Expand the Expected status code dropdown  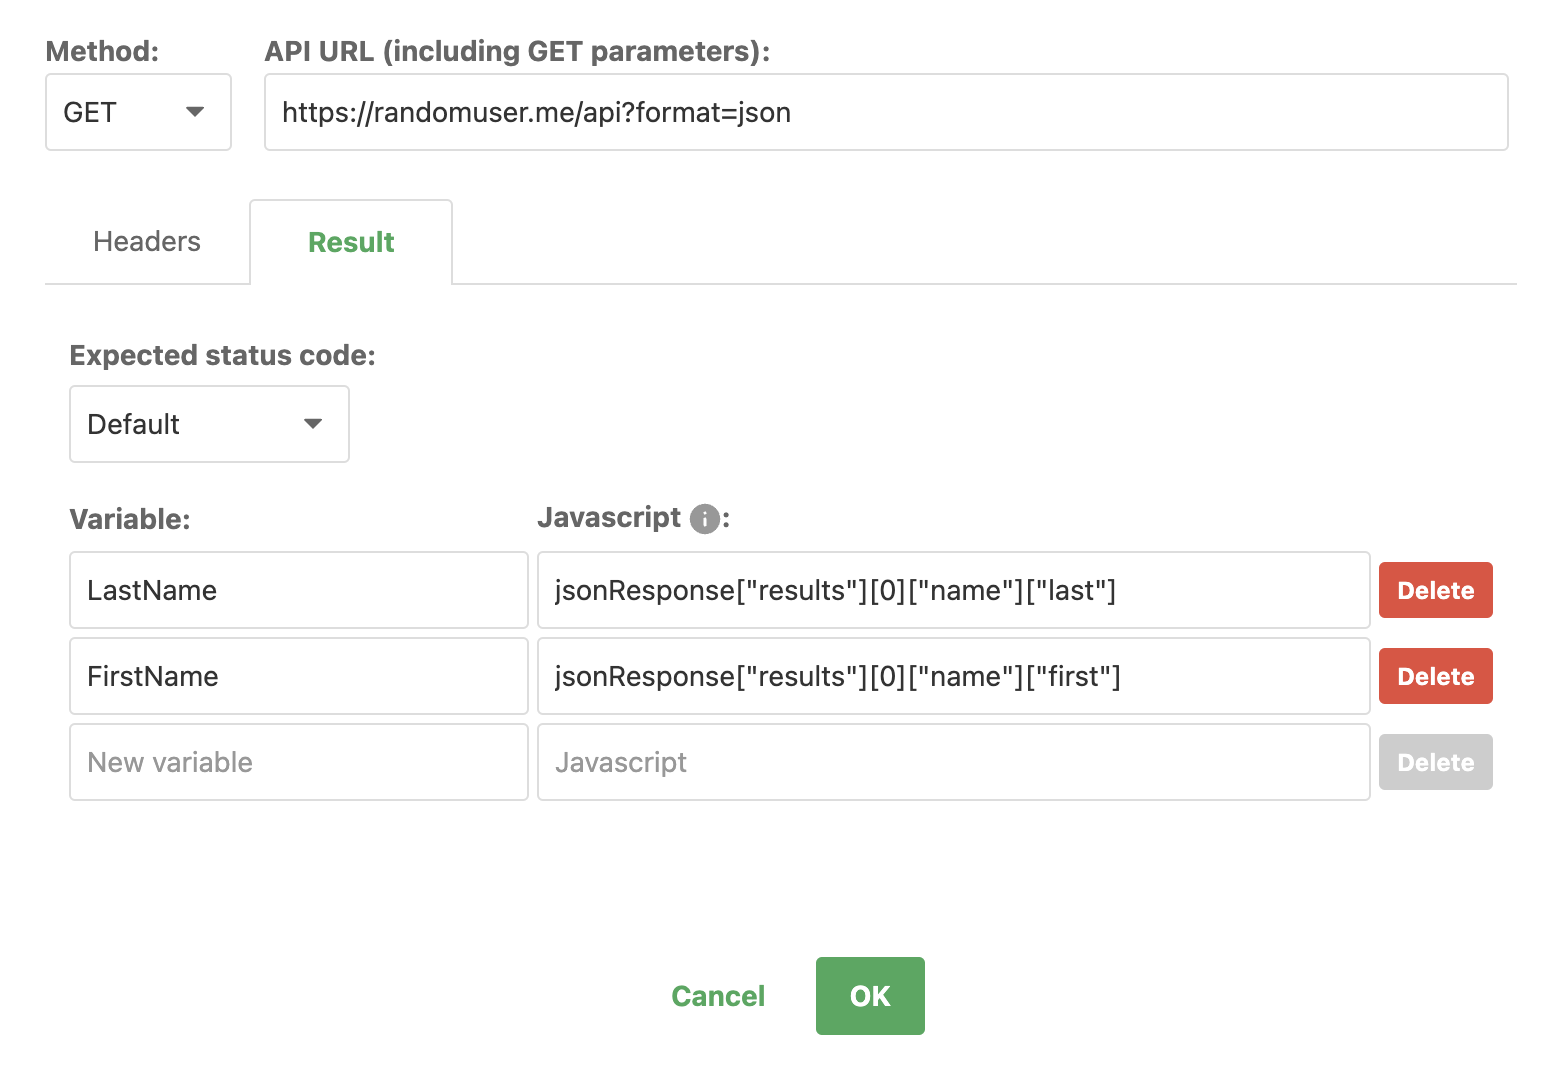coord(209,424)
